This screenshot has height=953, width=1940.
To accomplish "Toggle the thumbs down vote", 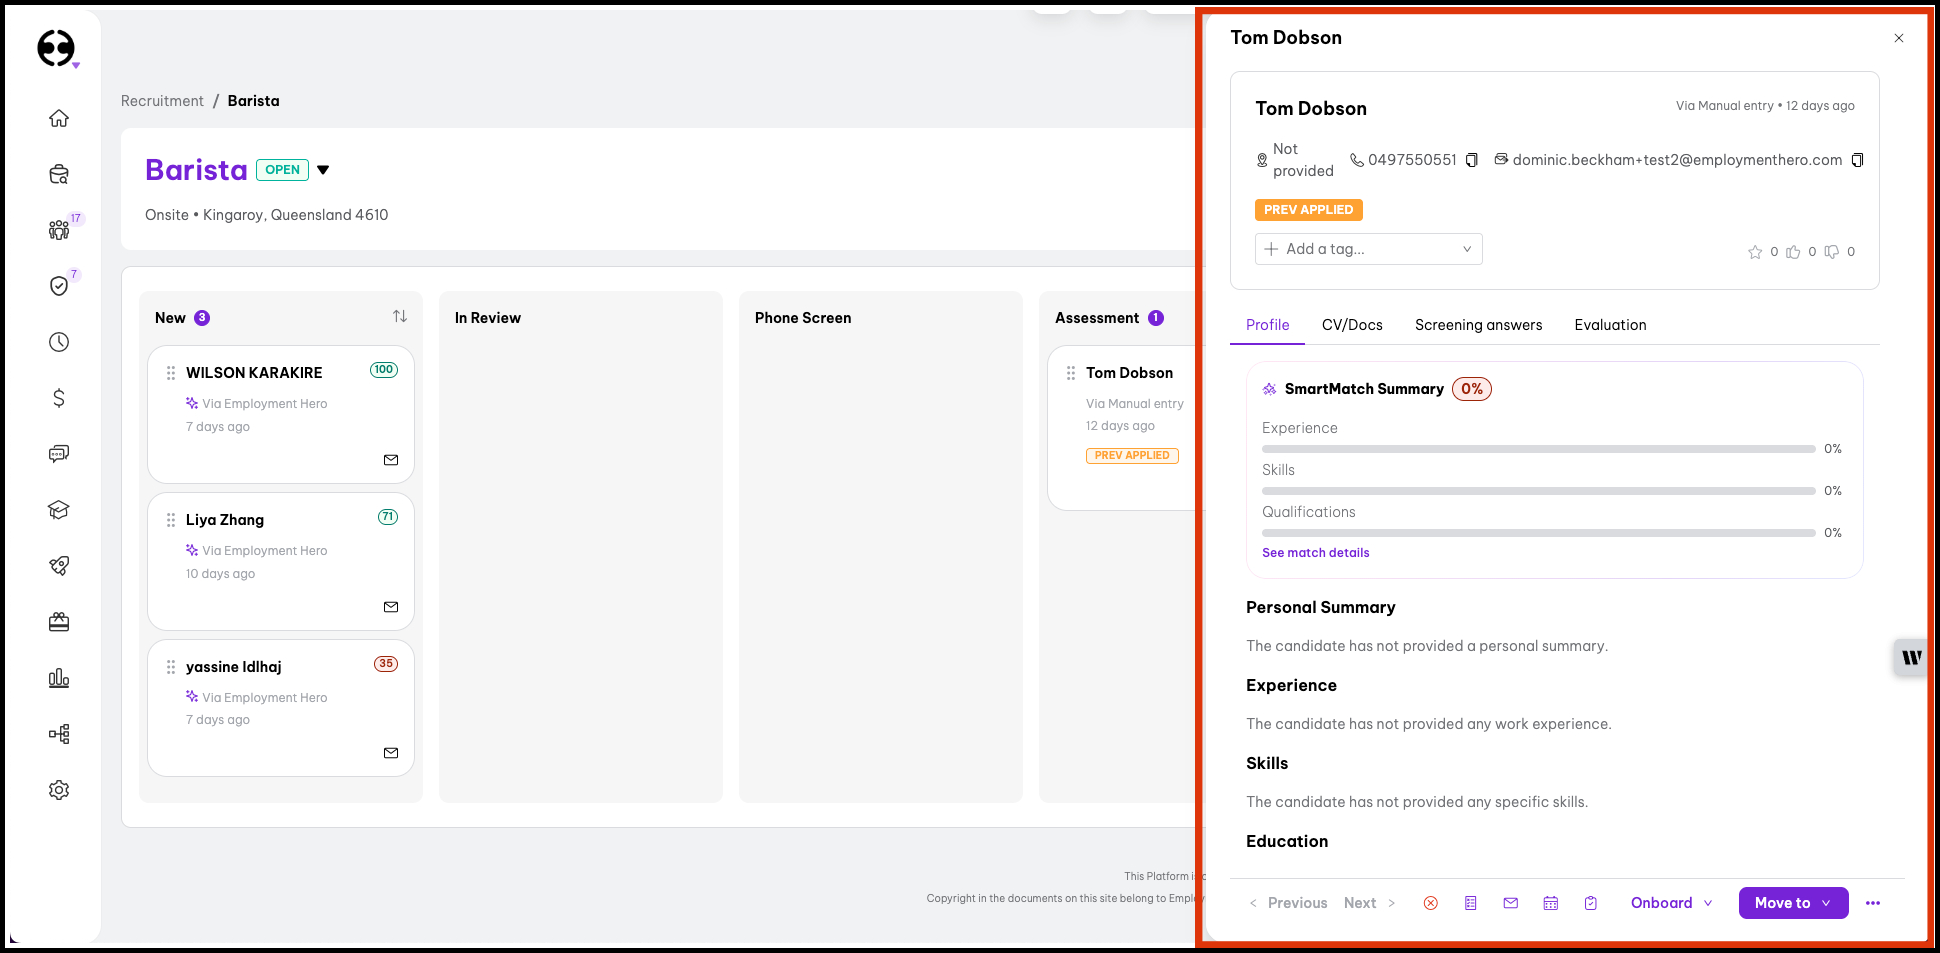I will point(1831,252).
